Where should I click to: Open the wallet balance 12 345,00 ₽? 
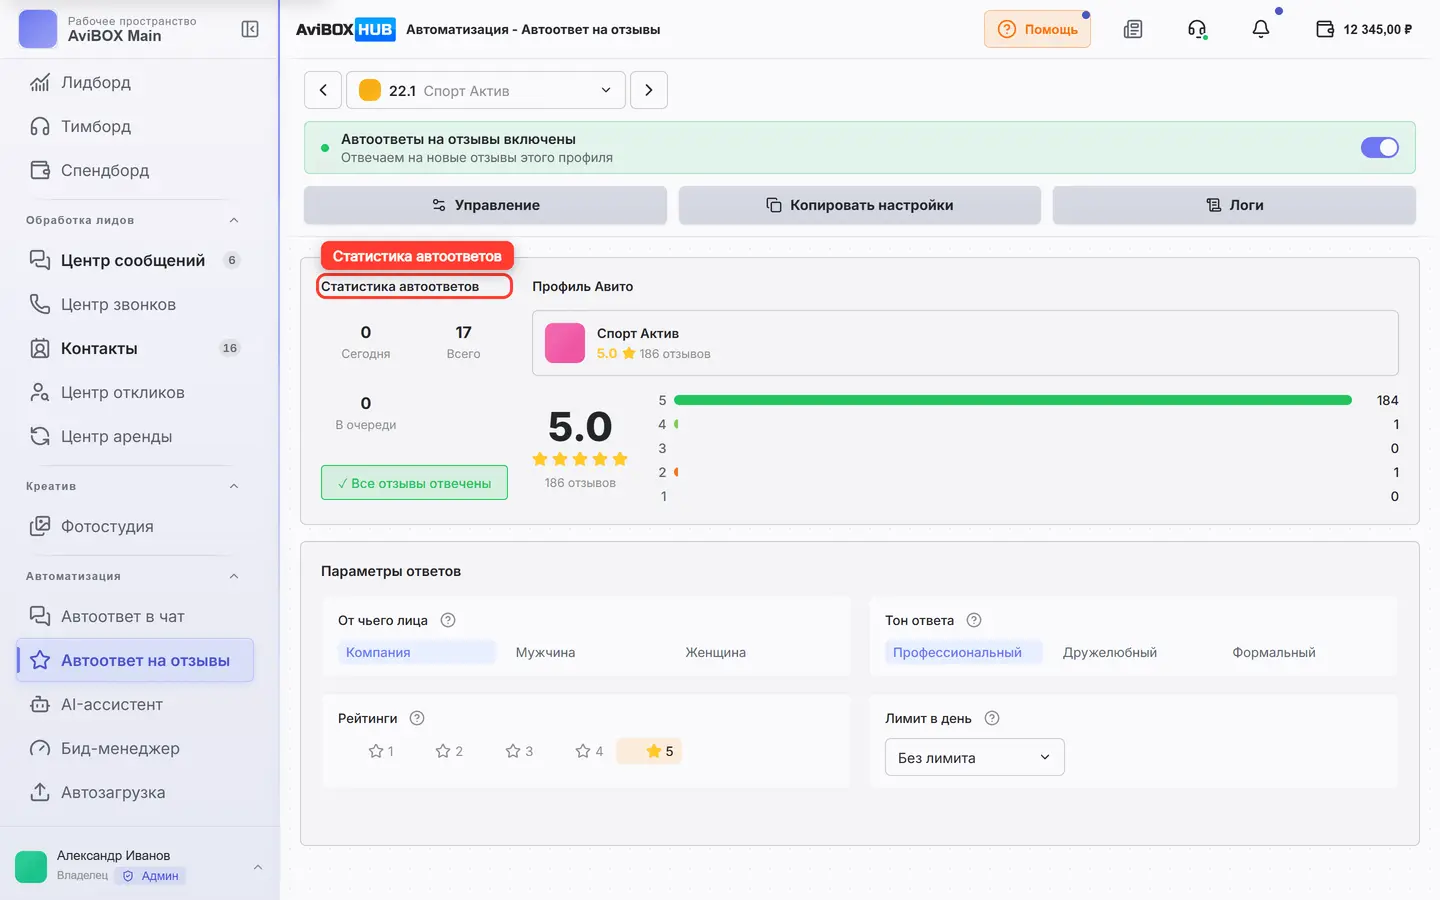coord(1364,29)
